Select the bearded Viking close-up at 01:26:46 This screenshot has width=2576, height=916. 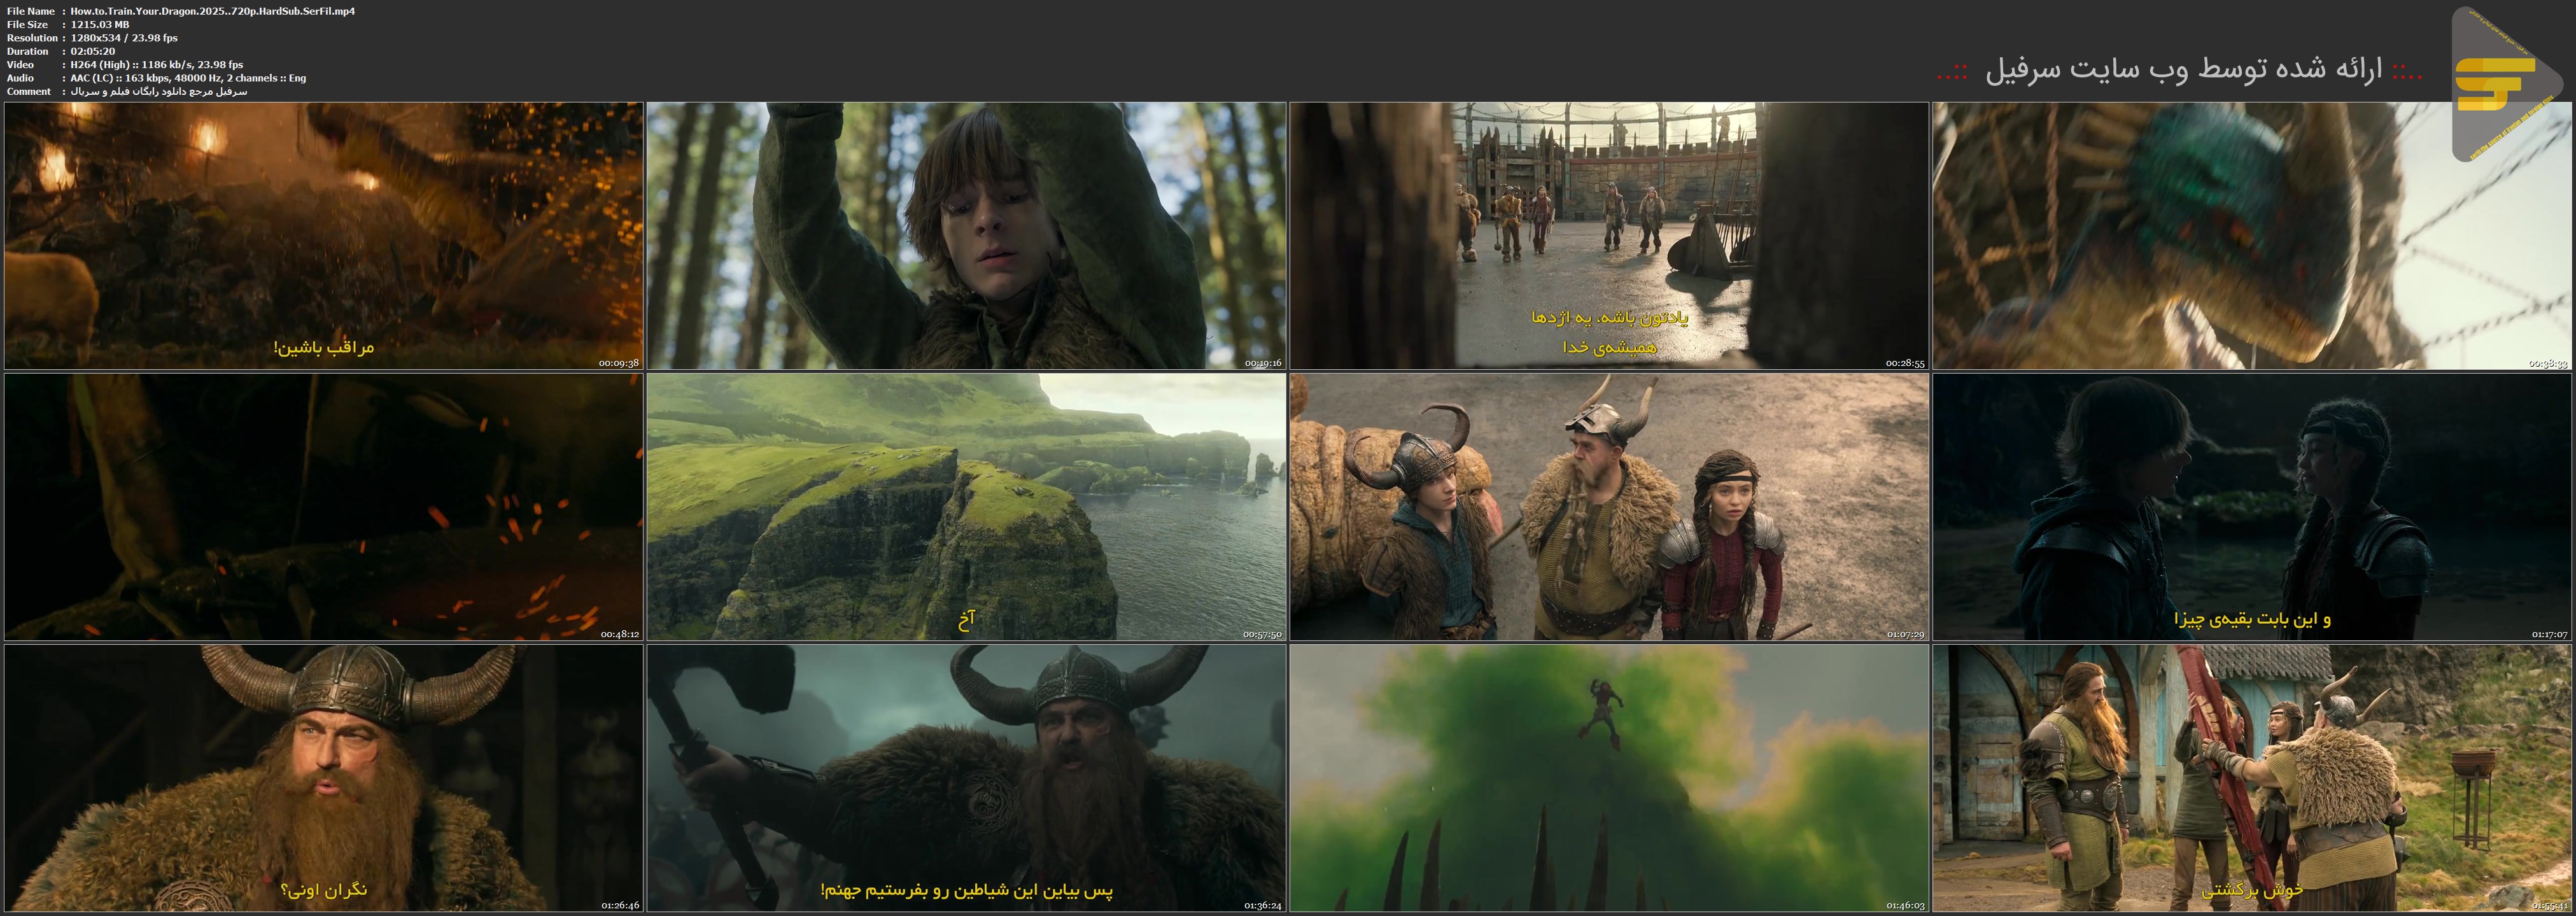tap(323, 778)
